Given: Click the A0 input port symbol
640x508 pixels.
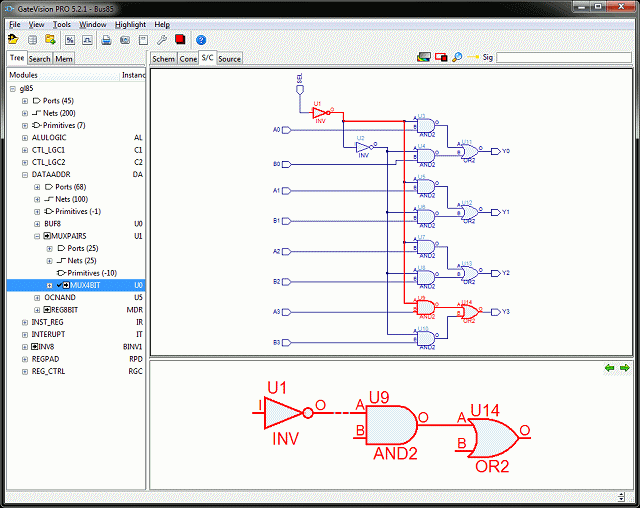Looking at the screenshot, I should tap(287, 130).
